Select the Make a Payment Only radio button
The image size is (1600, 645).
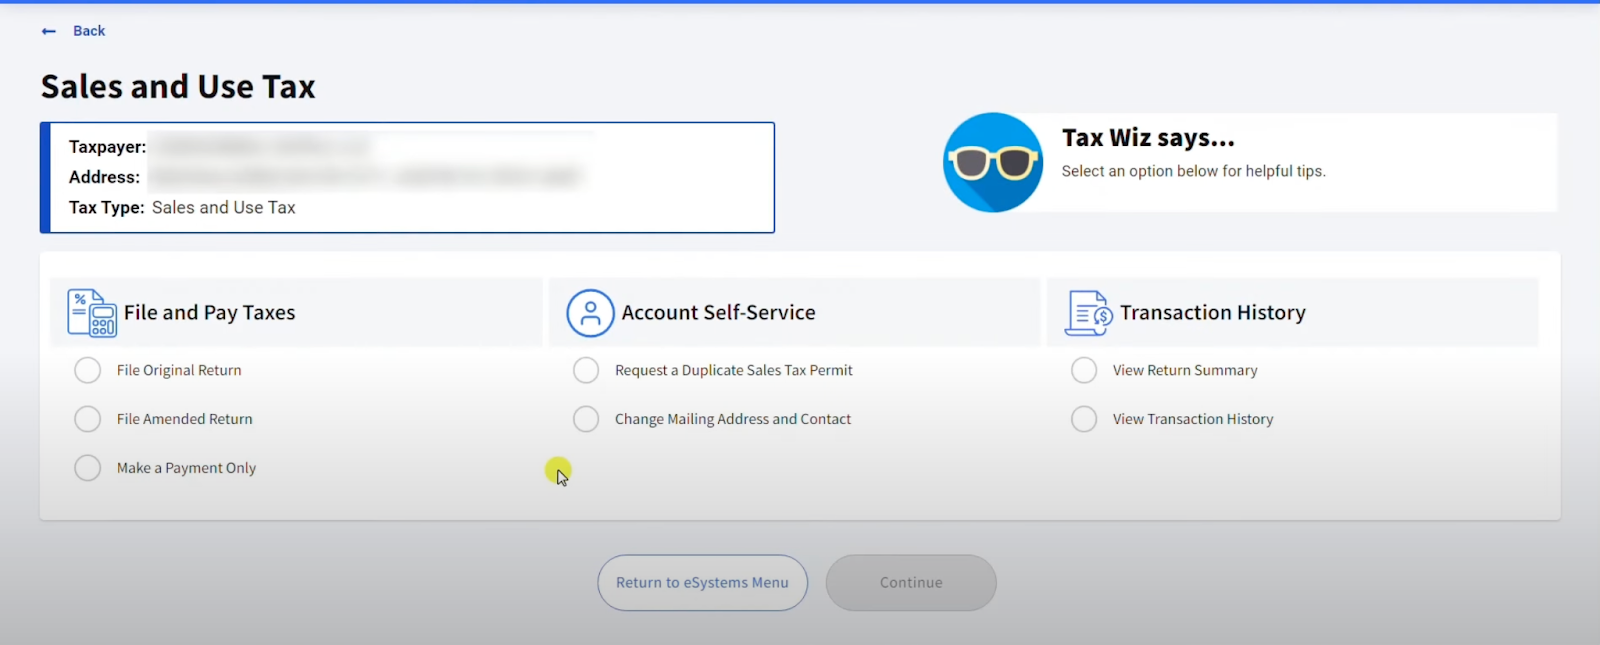click(88, 468)
